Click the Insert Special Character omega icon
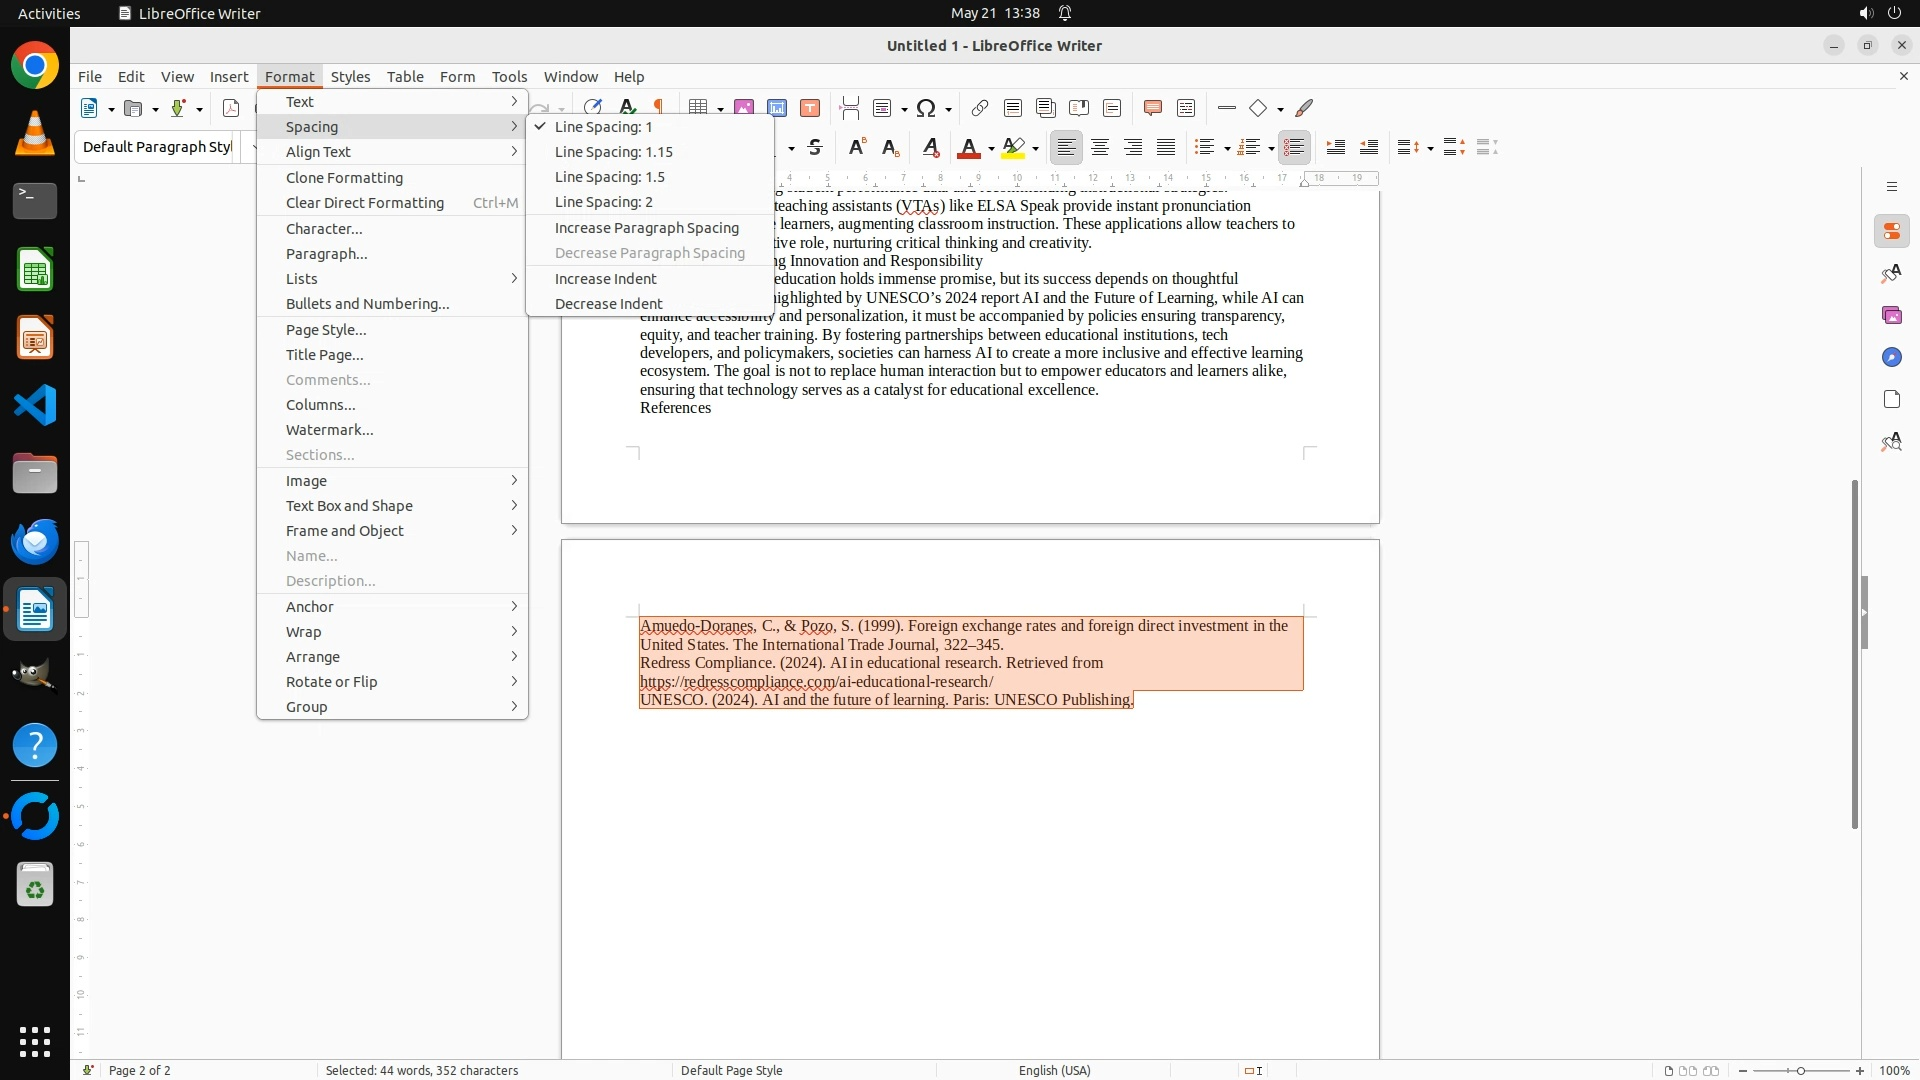 pos(926,108)
